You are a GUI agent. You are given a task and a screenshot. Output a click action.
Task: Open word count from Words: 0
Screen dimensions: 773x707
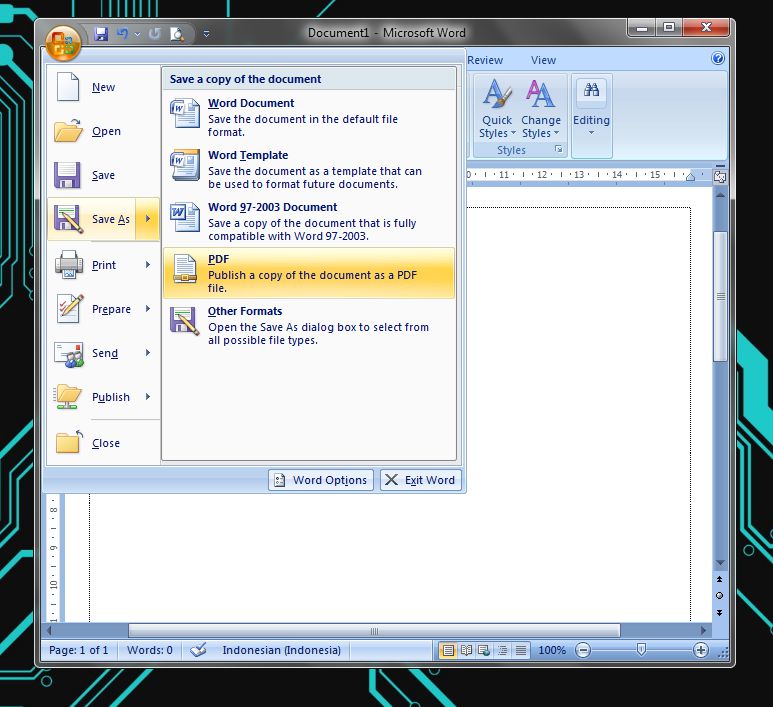point(149,650)
